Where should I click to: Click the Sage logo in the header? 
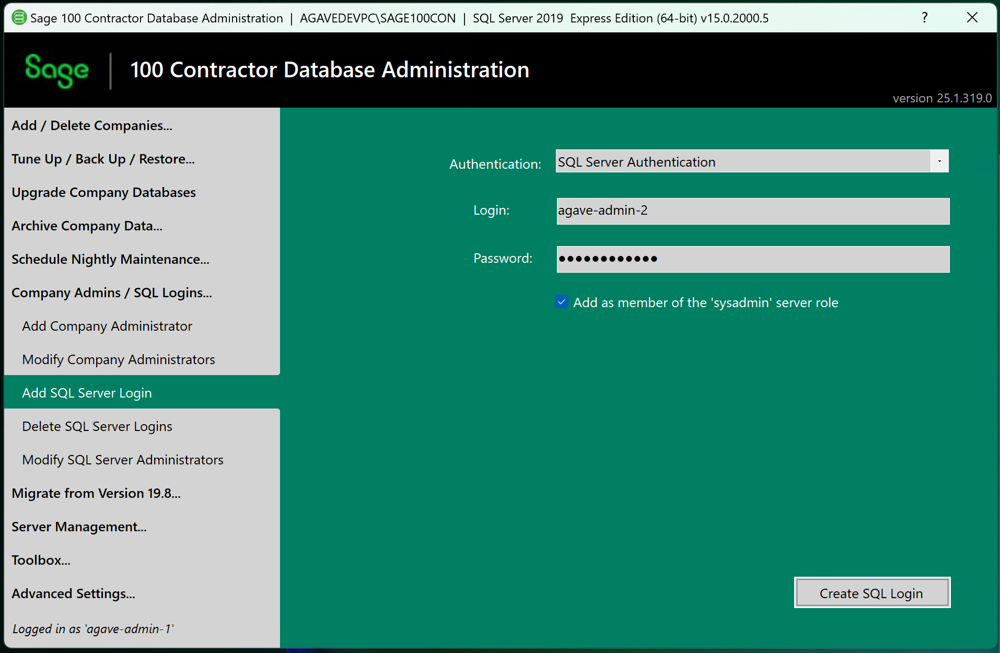coord(57,70)
